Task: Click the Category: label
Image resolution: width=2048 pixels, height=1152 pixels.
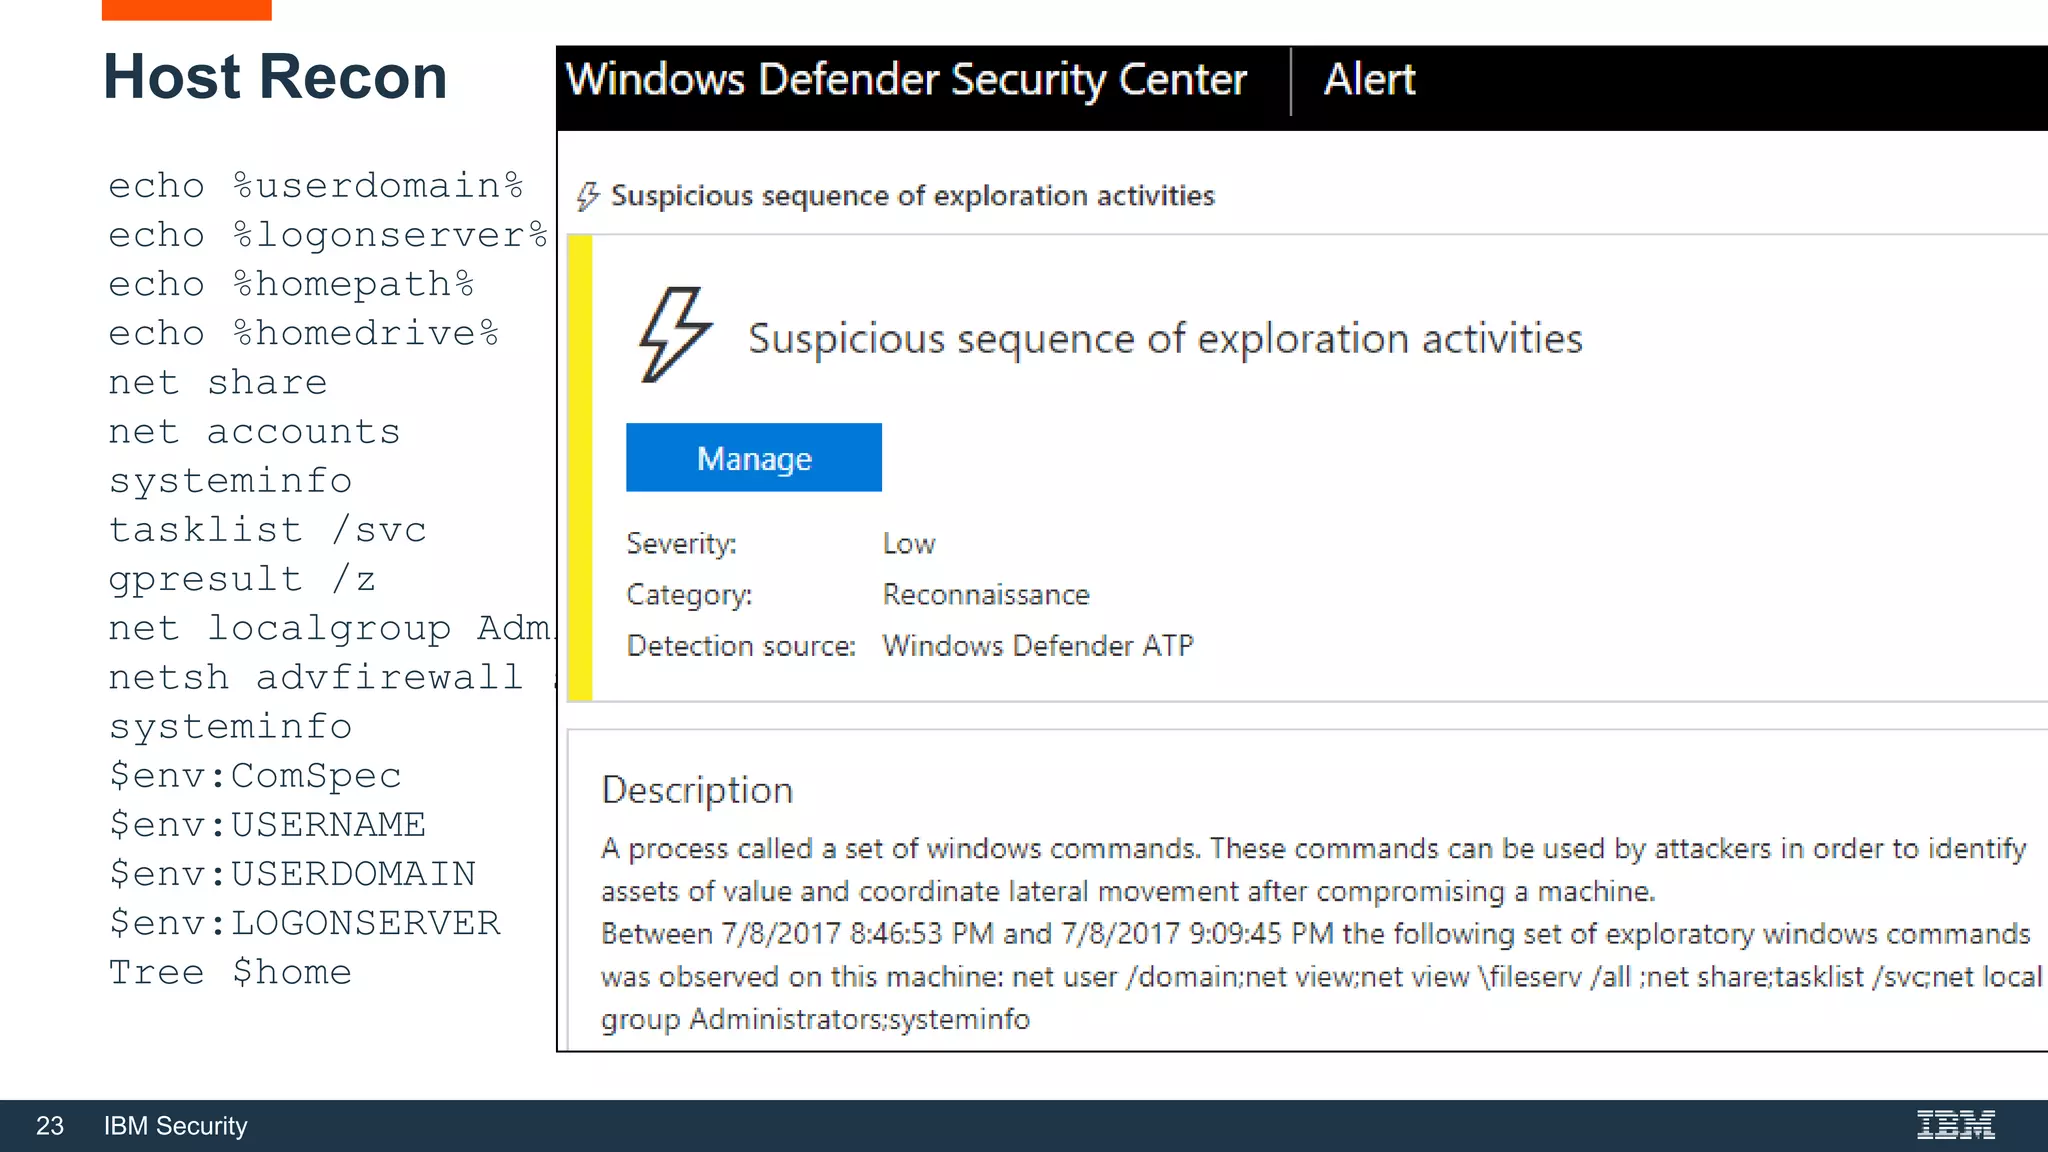Action: (x=689, y=595)
